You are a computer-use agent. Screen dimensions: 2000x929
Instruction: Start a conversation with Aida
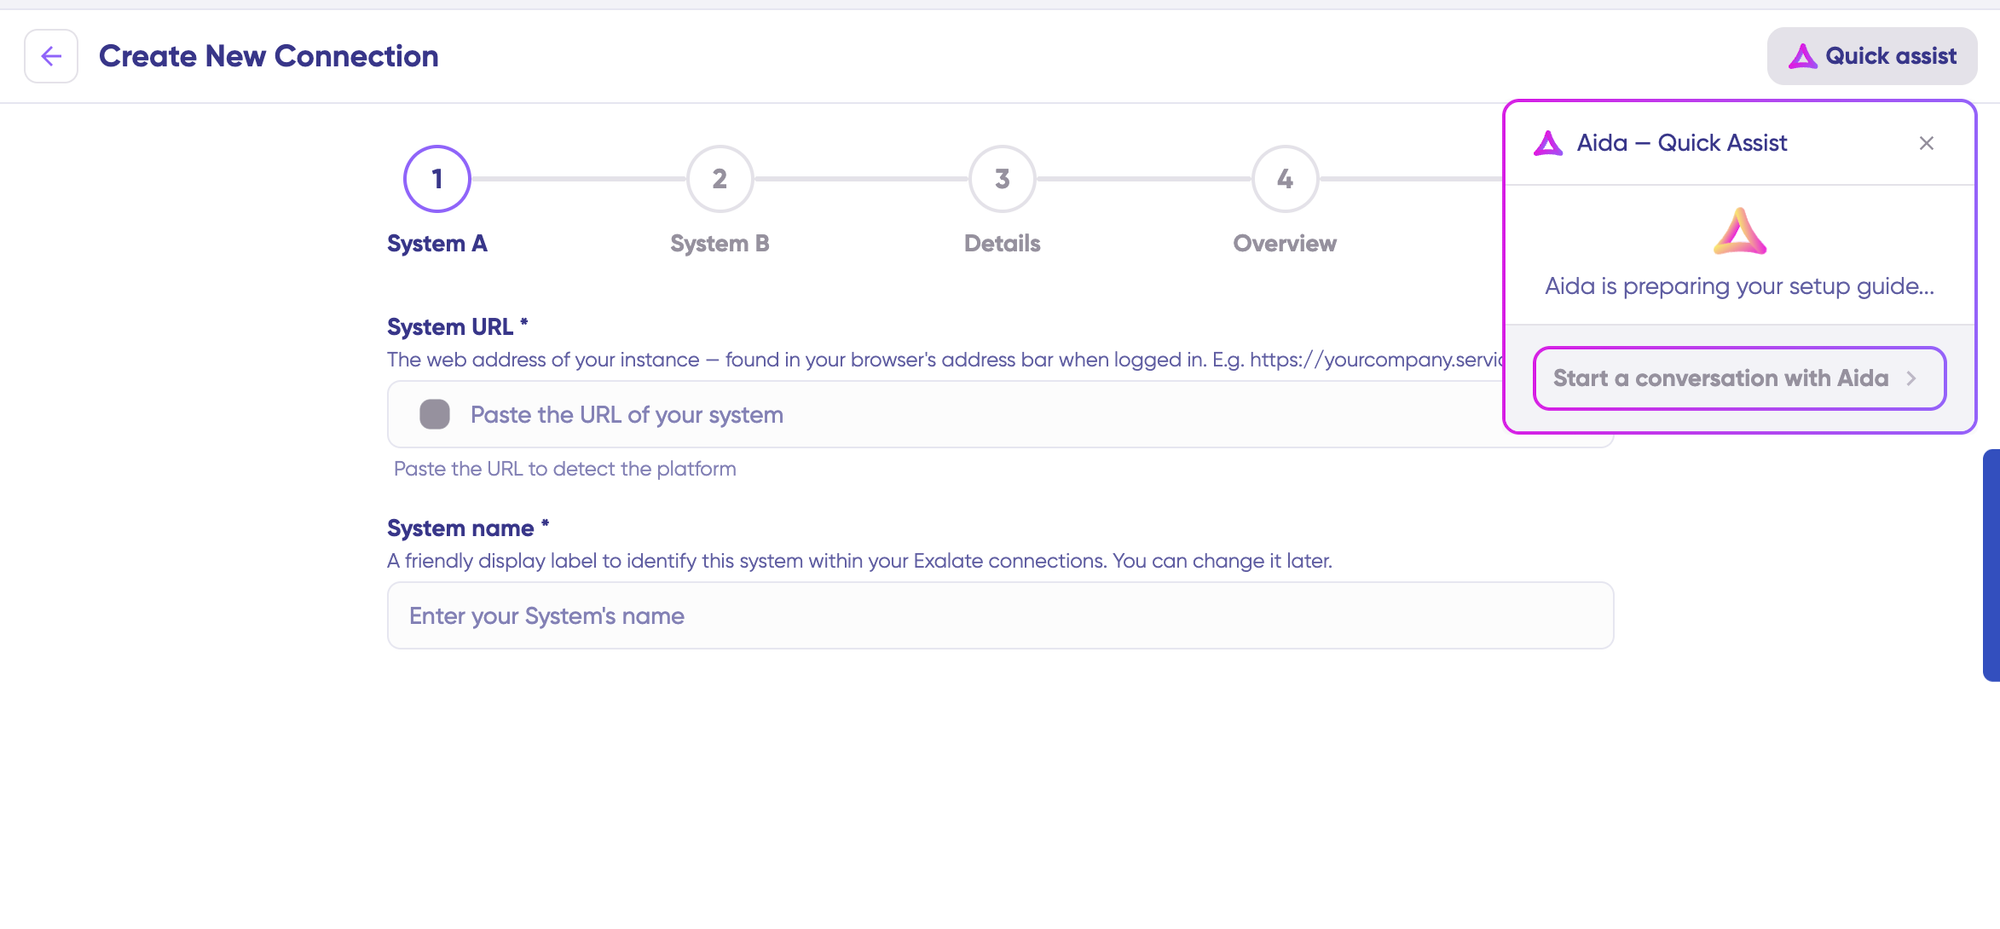tap(1739, 378)
